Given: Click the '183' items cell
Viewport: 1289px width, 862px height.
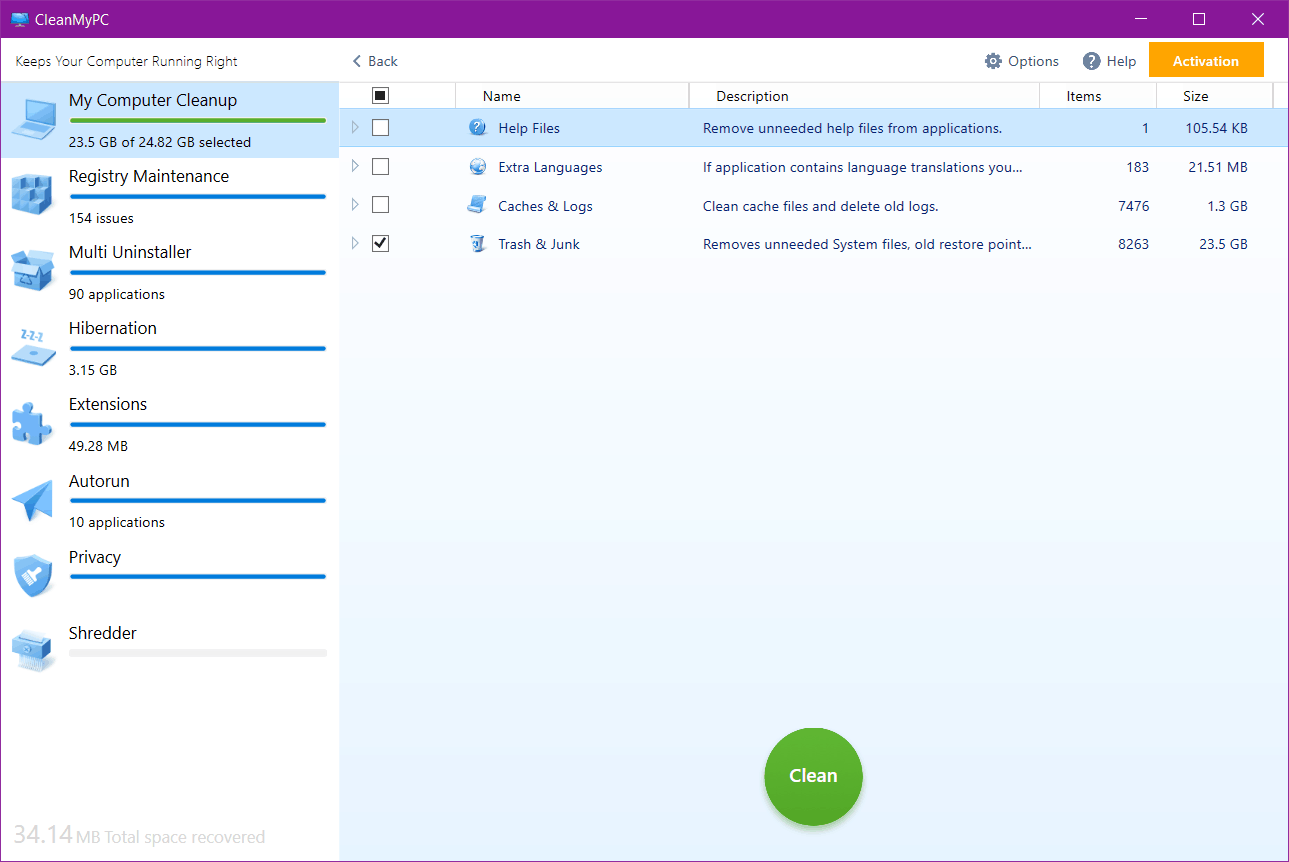Looking at the screenshot, I should coord(1138,167).
